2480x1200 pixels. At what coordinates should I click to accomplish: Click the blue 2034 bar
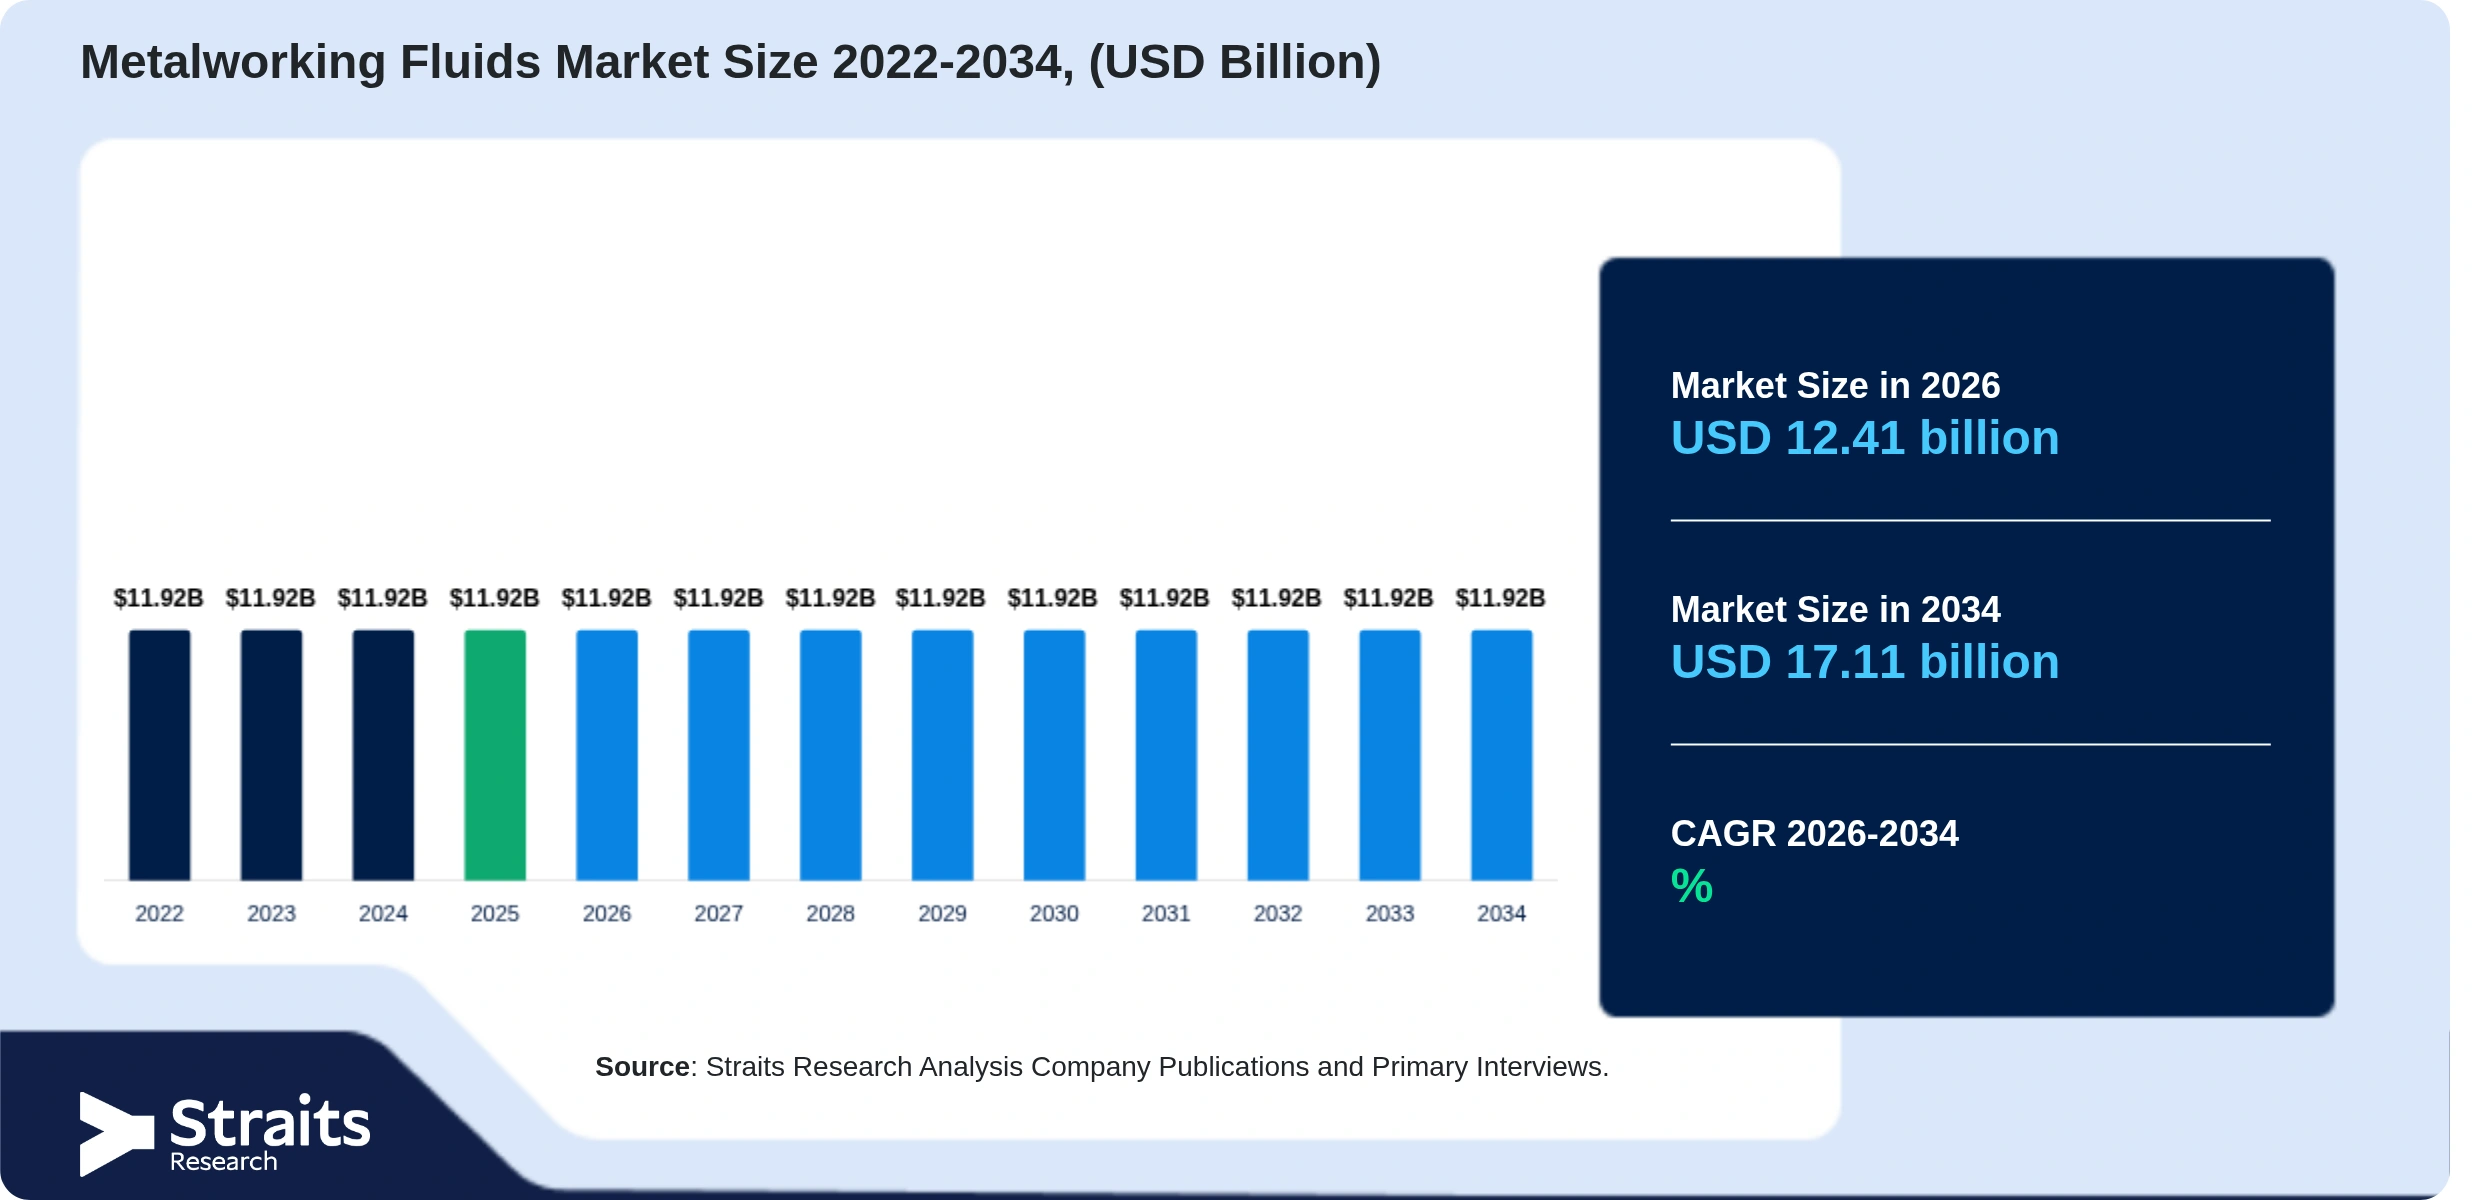tap(1501, 755)
